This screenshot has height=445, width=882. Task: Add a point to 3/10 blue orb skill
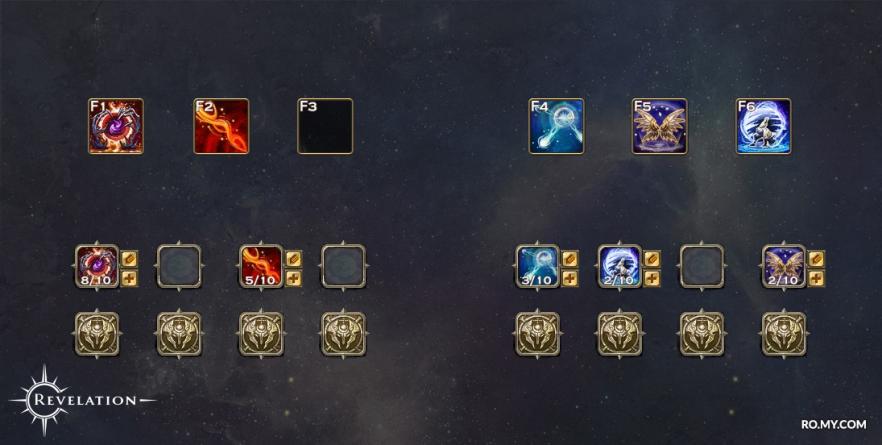[570, 278]
